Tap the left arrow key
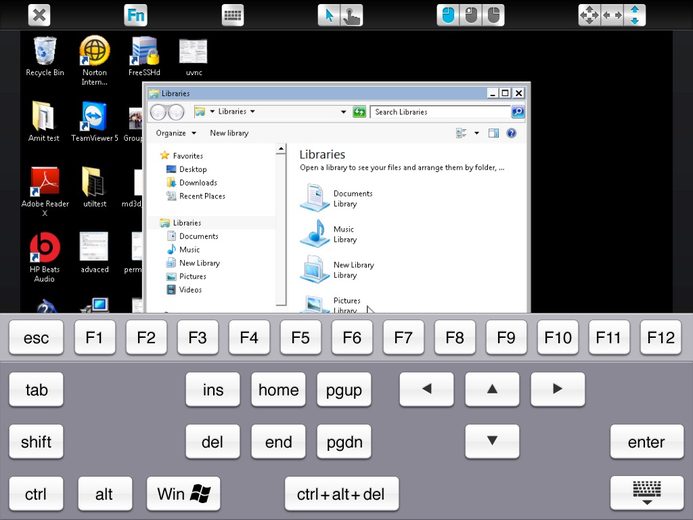 [426, 389]
